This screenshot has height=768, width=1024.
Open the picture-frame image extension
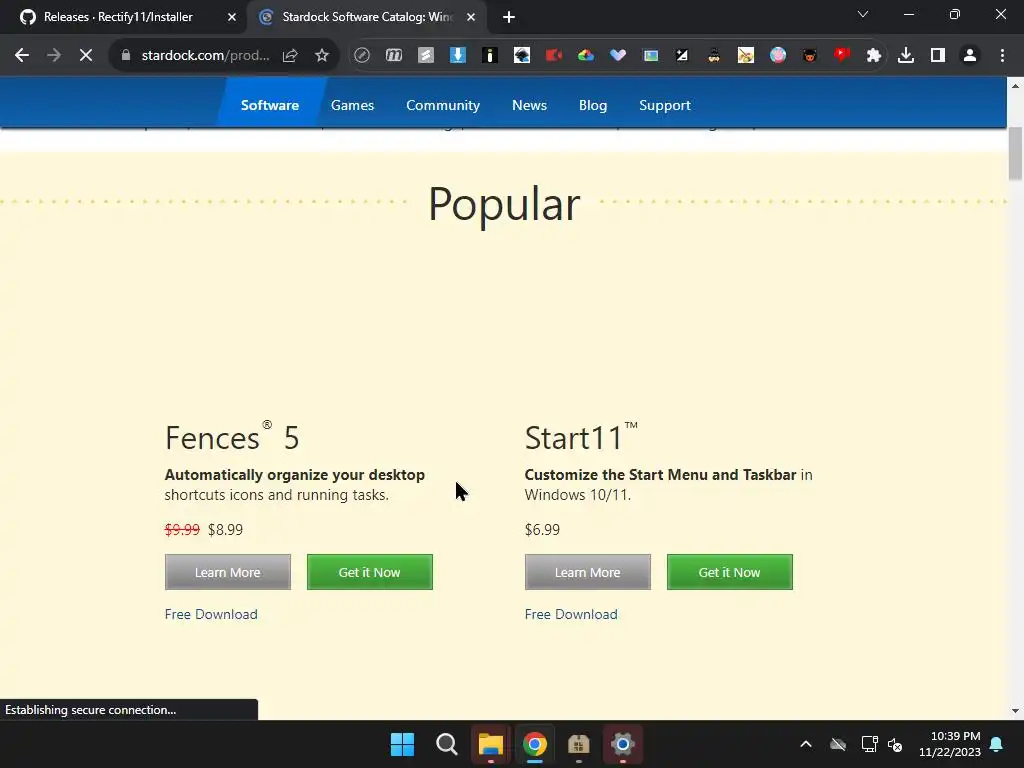coord(650,56)
